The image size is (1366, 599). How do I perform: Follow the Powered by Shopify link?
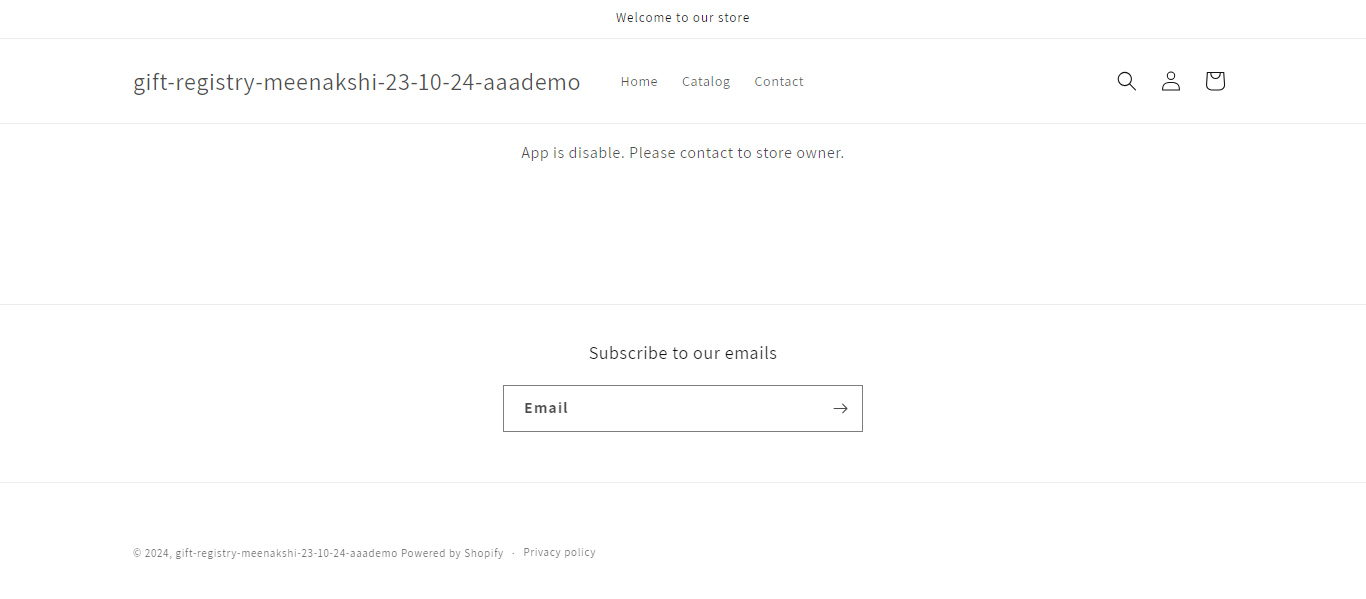(452, 553)
